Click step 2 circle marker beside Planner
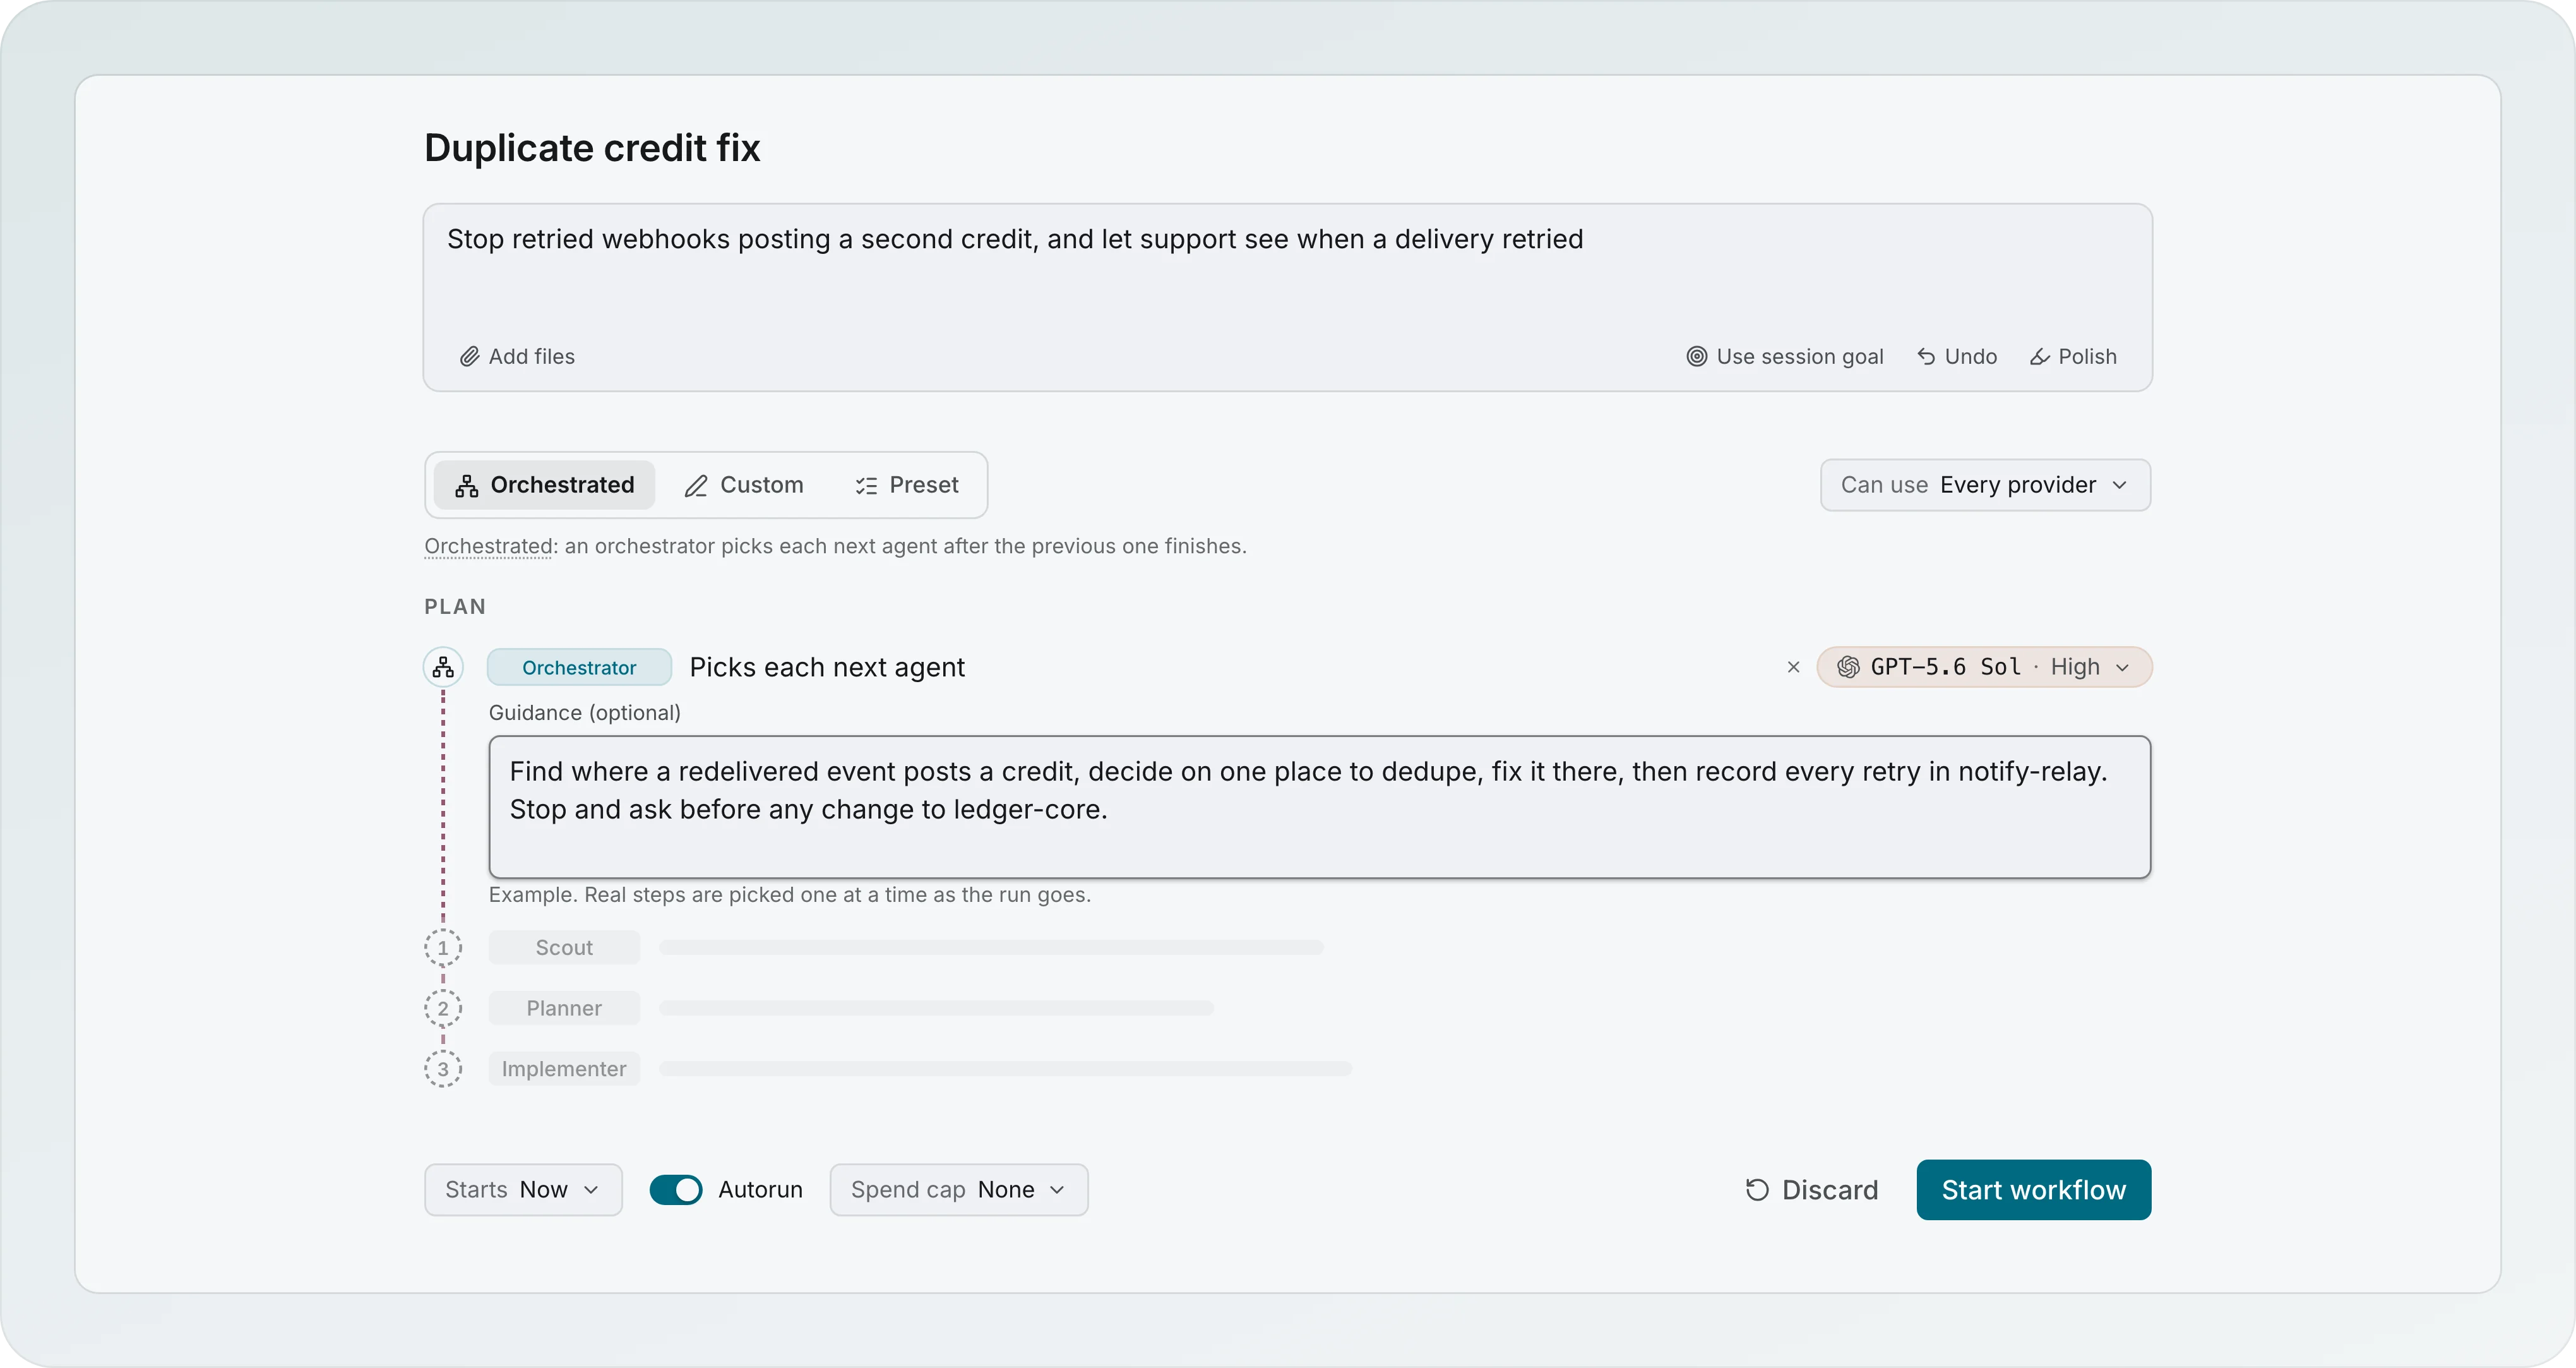The image size is (2576, 1368). [443, 1008]
